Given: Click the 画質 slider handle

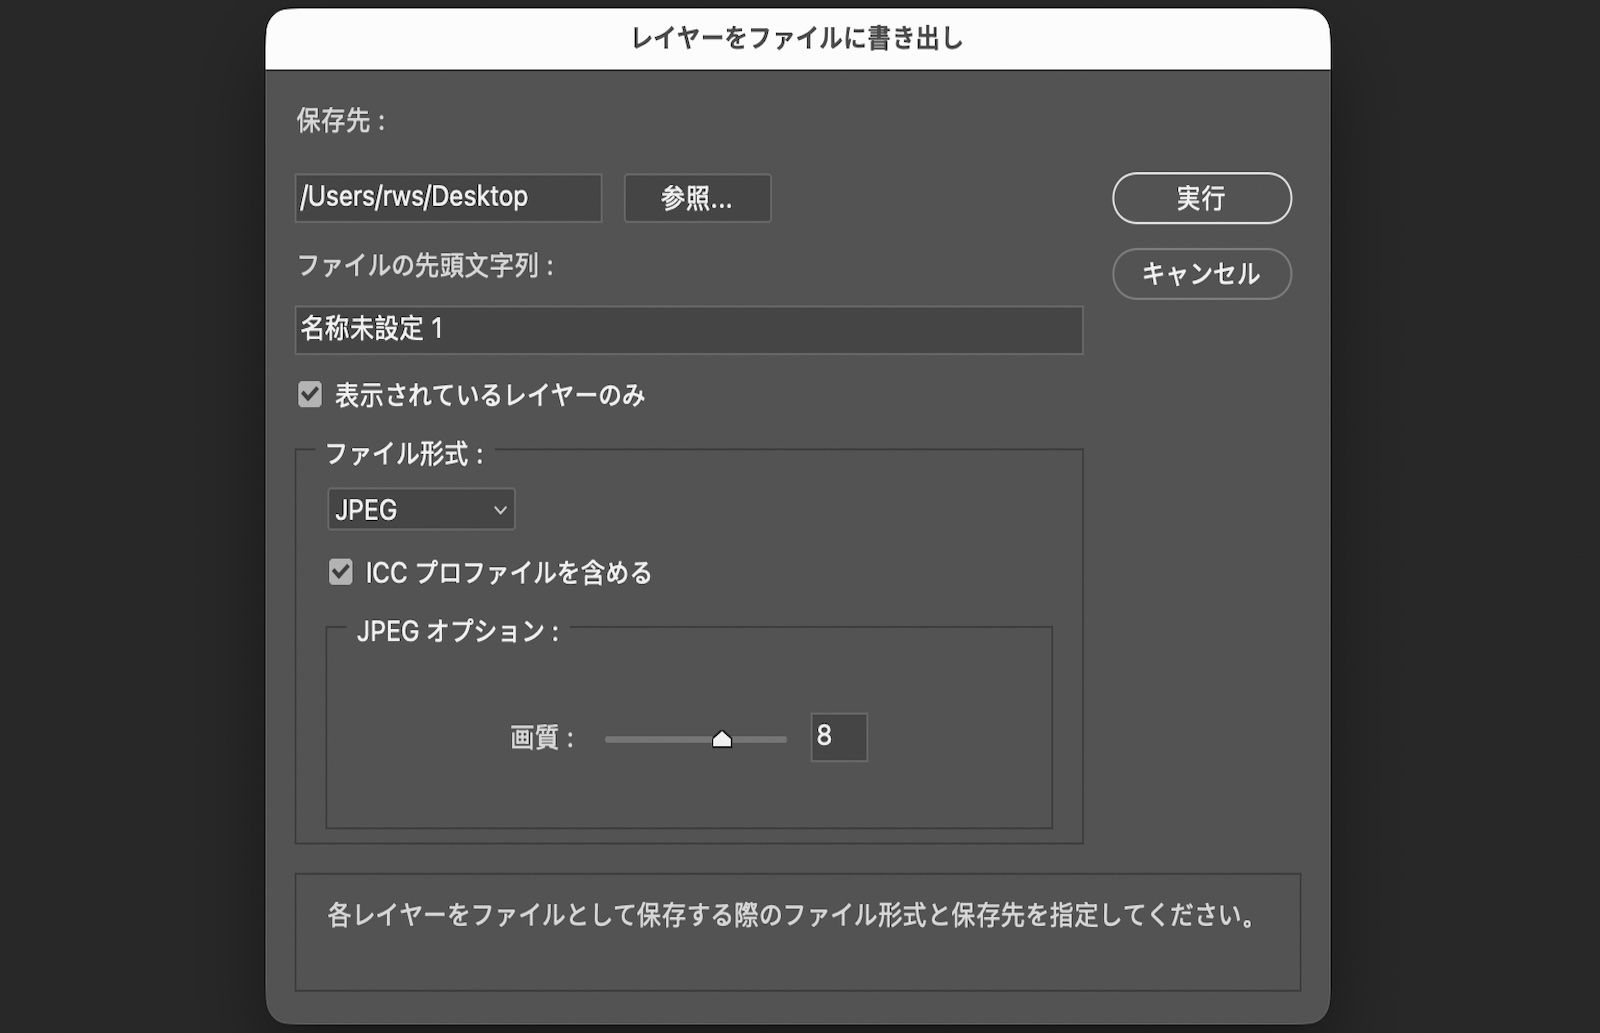Looking at the screenshot, I should click(723, 738).
